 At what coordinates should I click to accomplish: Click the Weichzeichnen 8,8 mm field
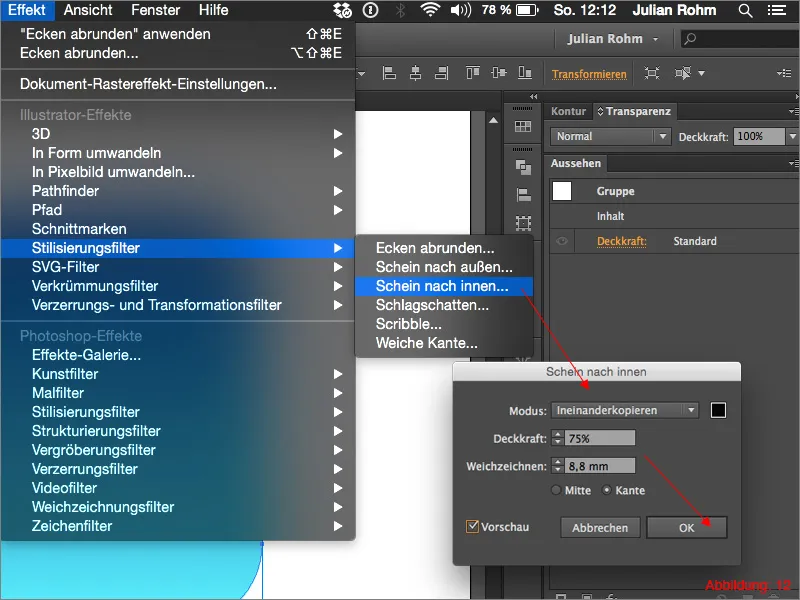[600, 466]
